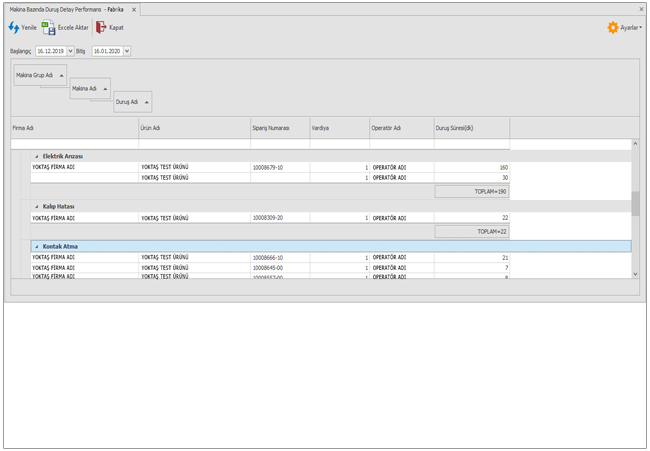Open the Başlangıç date dropdown
Screen dimensions: 650x451
[x=71, y=51]
